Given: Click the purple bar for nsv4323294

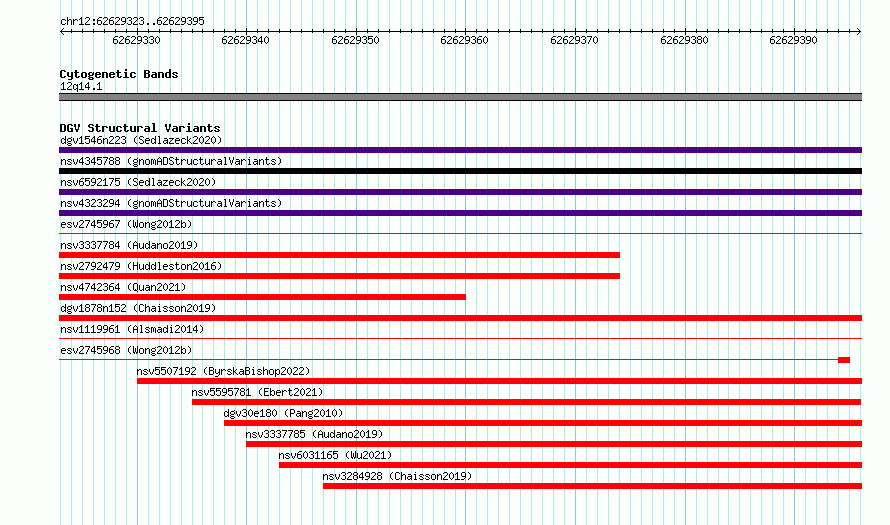Looking at the screenshot, I should pyautogui.click(x=460, y=213).
